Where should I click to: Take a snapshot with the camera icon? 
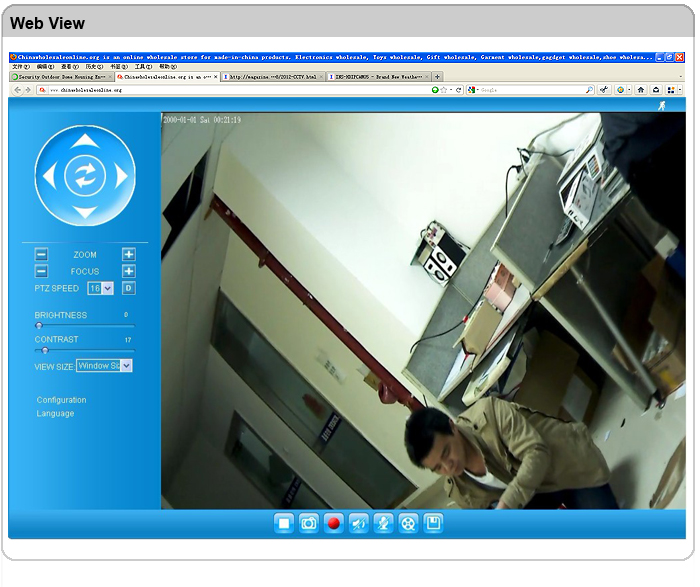pyautogui.click(x=309, y=523)
